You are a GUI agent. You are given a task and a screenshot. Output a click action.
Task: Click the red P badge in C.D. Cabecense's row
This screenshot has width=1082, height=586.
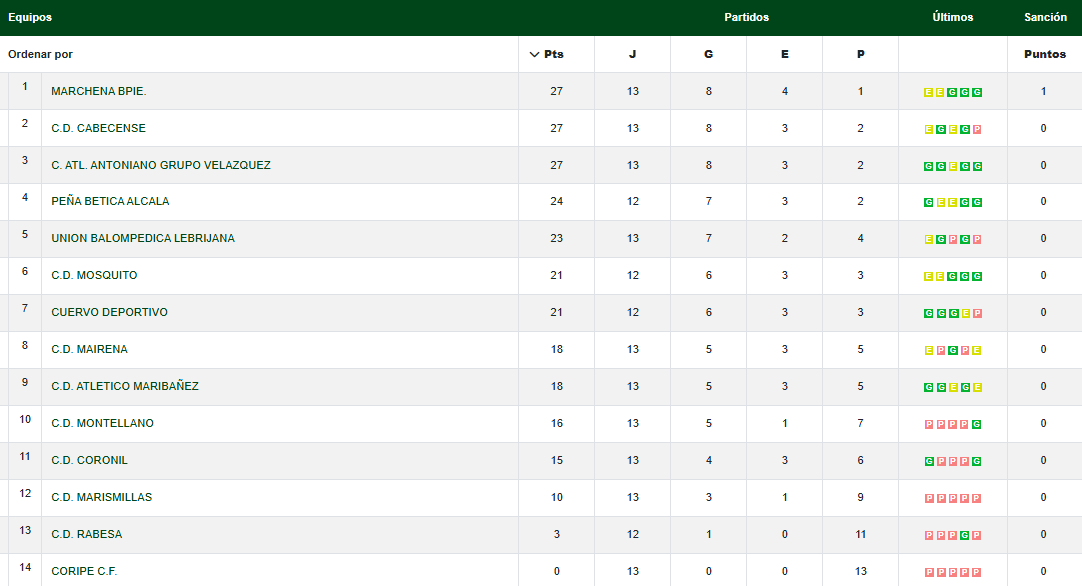tap(977, 129)
